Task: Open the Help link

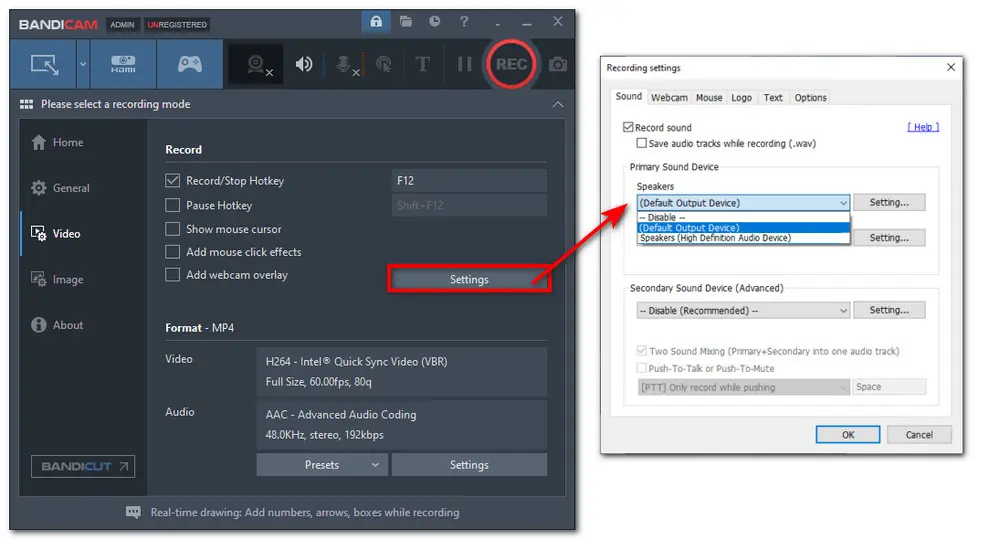Action: pos(922,128)
